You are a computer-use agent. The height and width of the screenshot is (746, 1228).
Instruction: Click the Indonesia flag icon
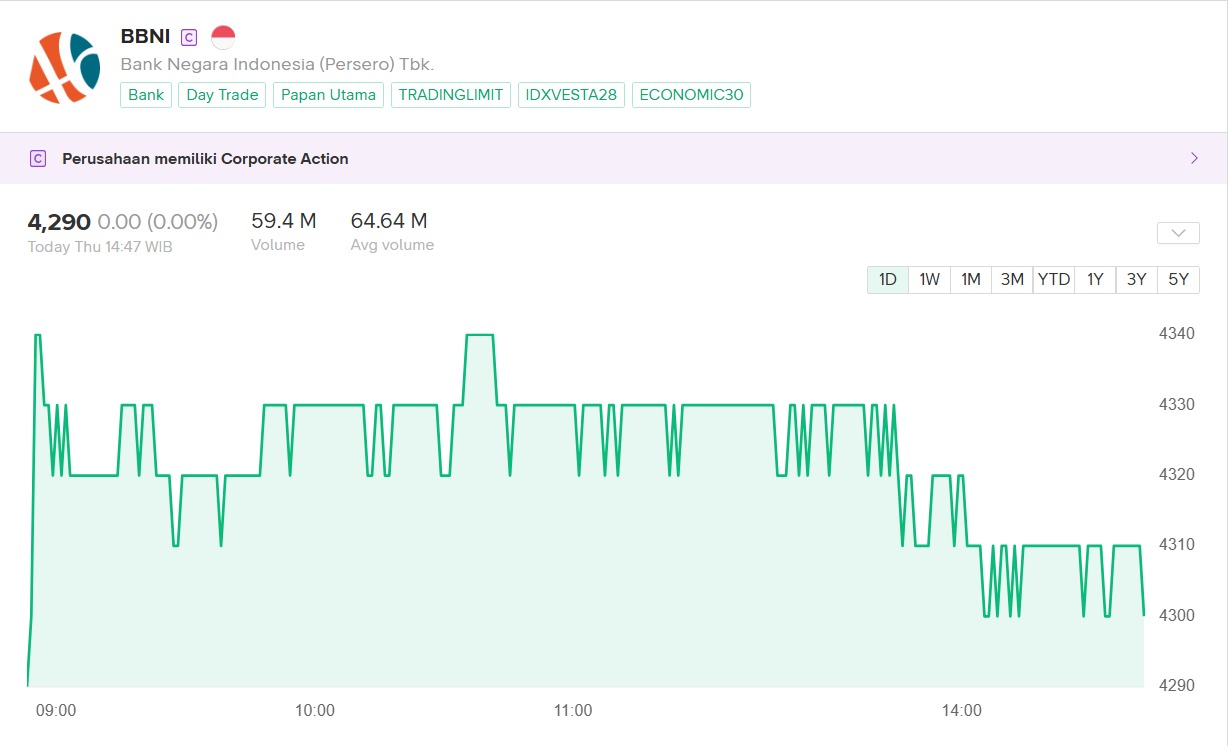(223, 38)
